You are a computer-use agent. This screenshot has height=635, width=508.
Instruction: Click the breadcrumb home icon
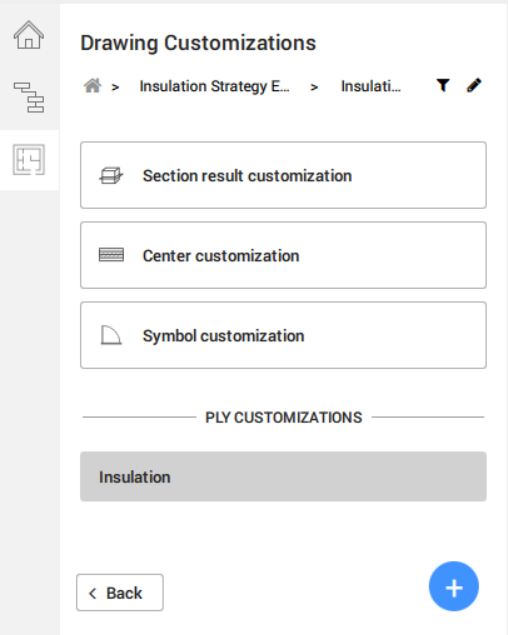pyautogui.click(x=92, y=86)
